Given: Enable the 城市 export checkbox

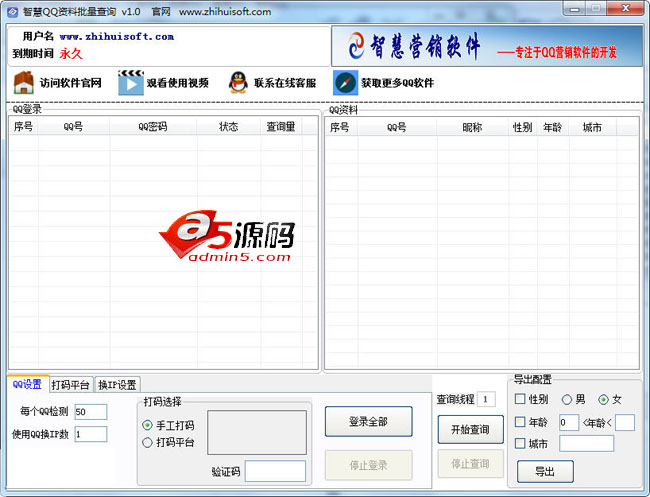Looking at the screenshot, I should [520, 444].
